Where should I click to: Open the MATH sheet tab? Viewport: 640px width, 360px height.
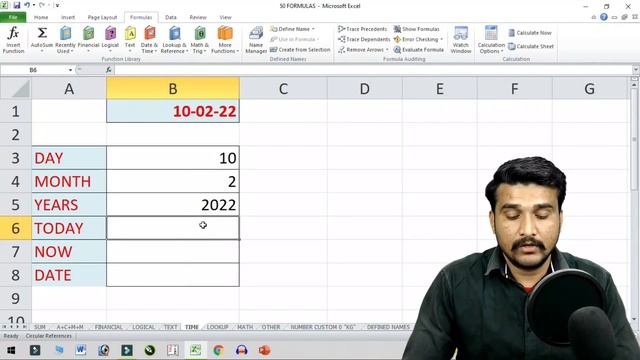pyautogui.click(x=245, y=327)
